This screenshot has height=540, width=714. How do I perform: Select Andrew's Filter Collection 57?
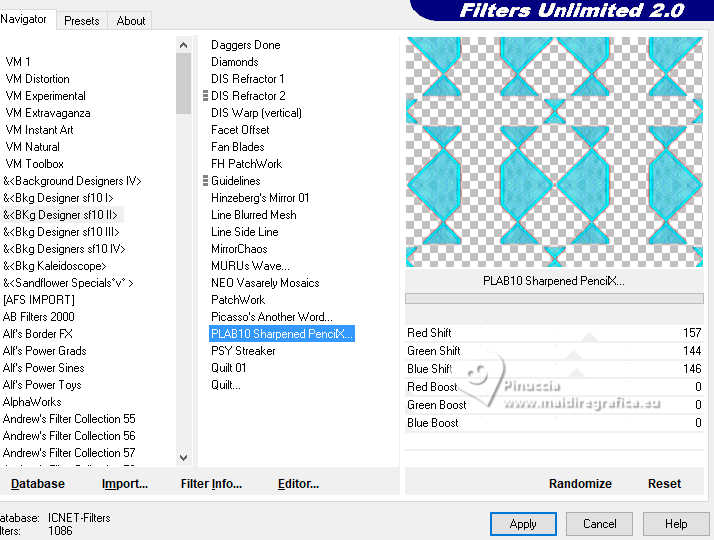(69, 453)
